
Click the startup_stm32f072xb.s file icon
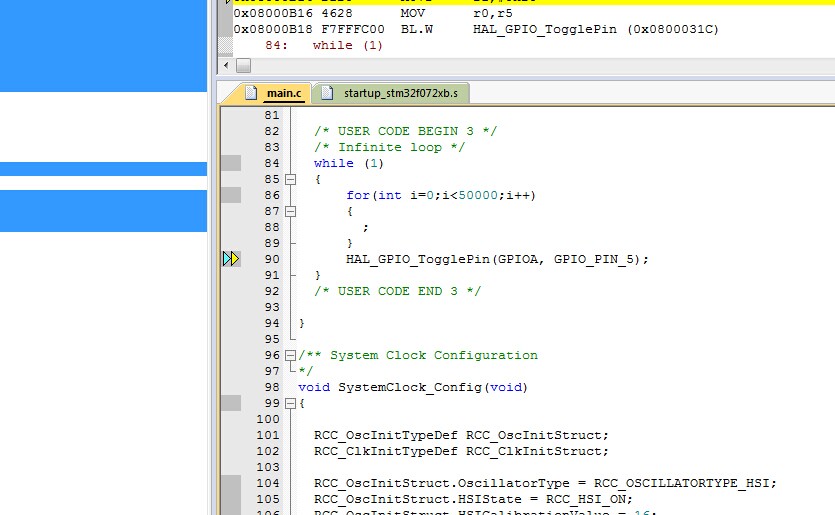point(327,93)
